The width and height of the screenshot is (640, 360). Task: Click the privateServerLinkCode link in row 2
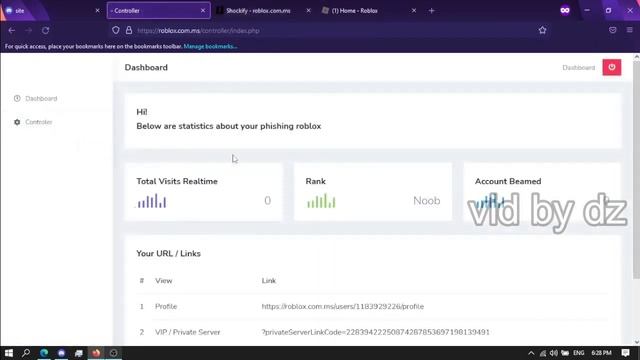point(376,332)
